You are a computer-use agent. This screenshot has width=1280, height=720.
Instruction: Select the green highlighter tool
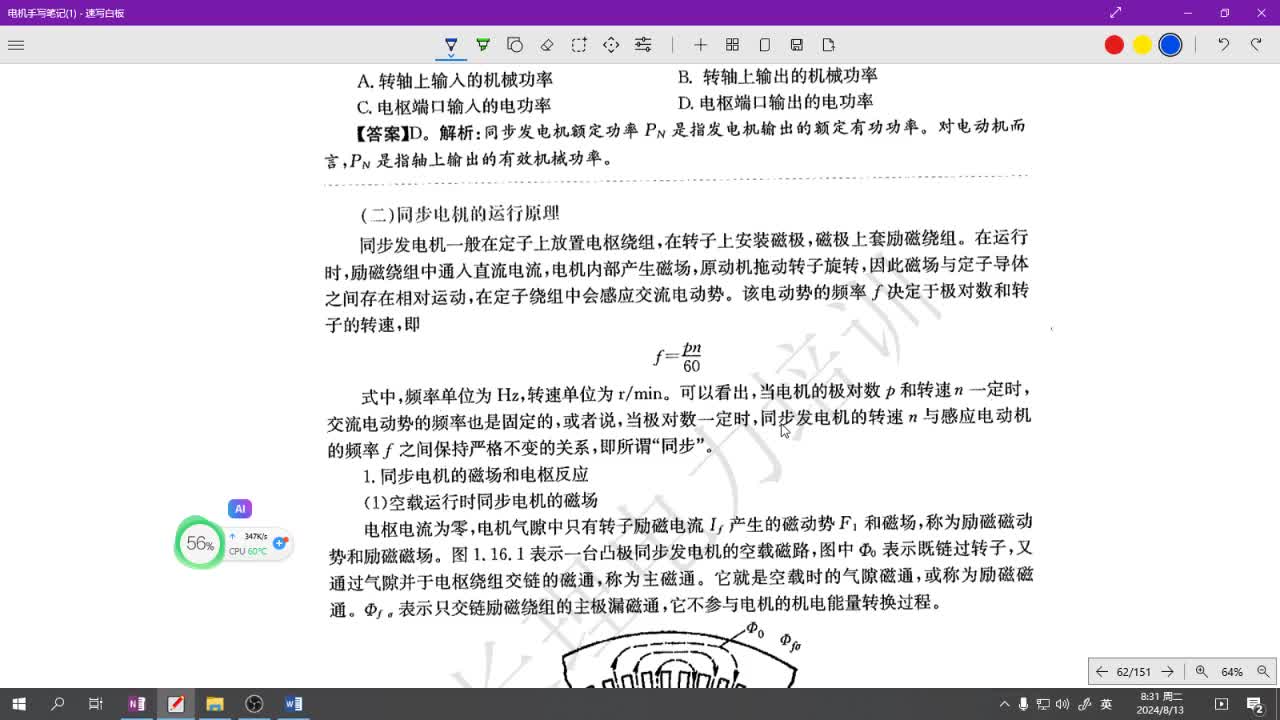[x=483, y=45]
